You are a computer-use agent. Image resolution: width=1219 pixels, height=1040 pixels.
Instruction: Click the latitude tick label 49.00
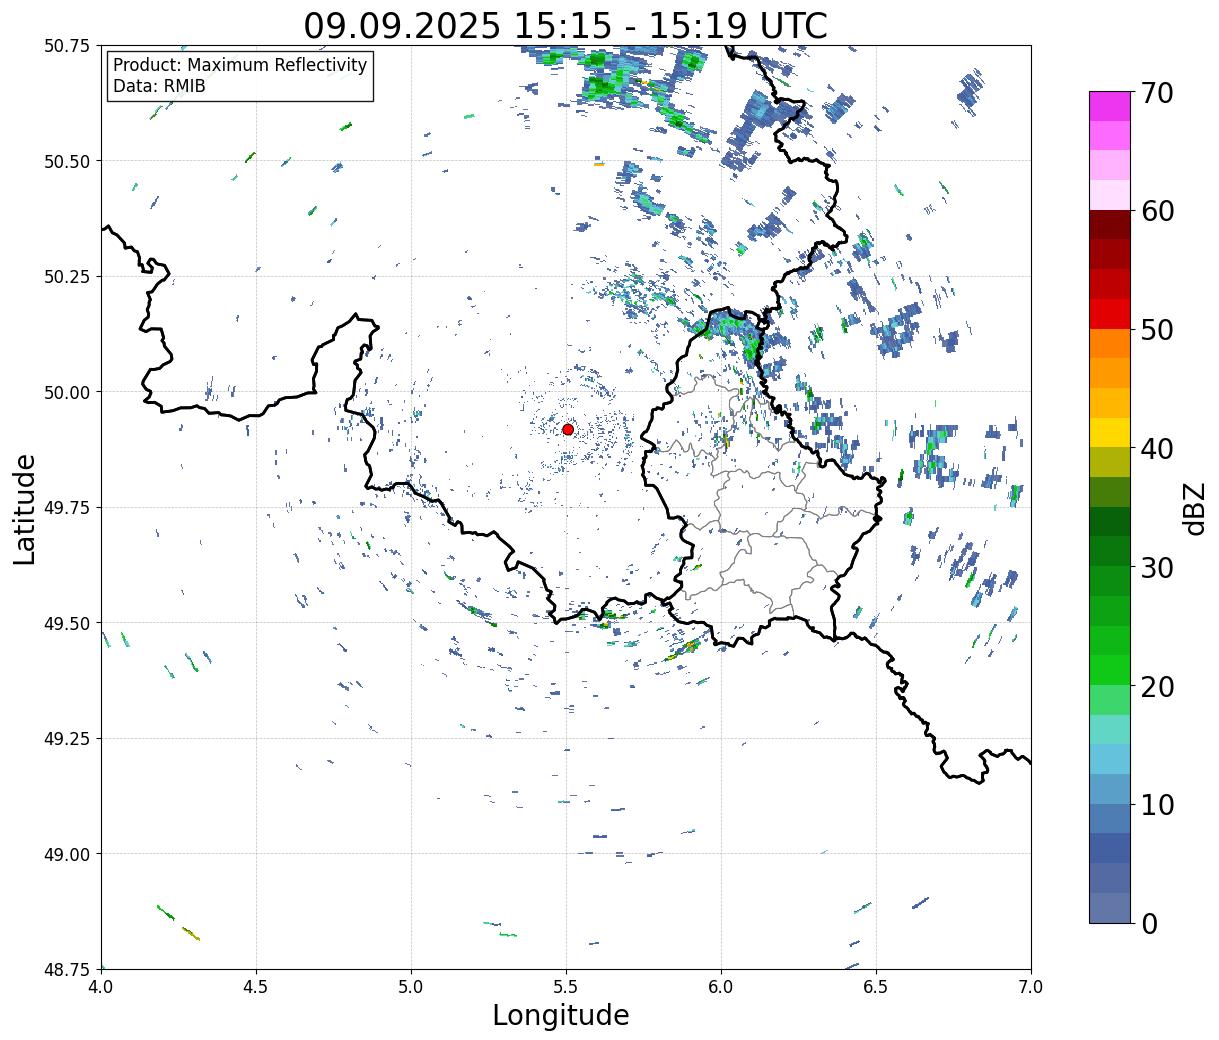pos(67,854)
